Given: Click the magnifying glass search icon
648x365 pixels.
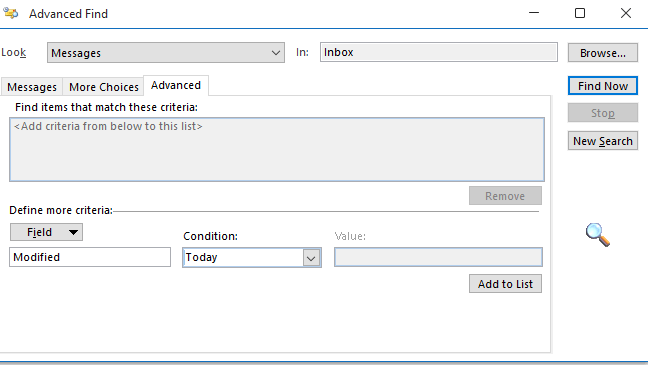Looking at the screenshot, I should coord(598,234).
